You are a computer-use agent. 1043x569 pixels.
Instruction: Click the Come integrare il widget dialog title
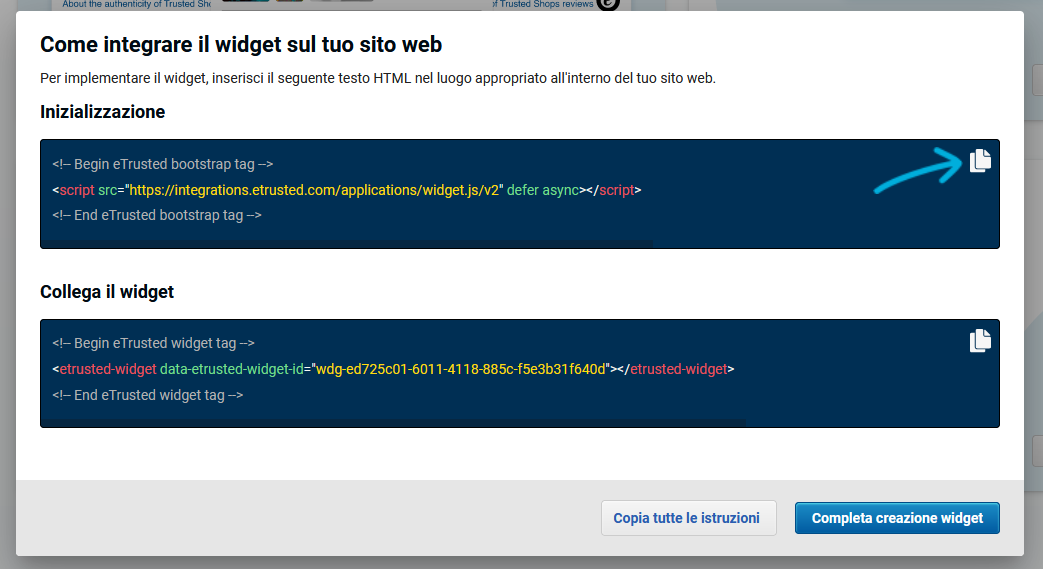241,45
